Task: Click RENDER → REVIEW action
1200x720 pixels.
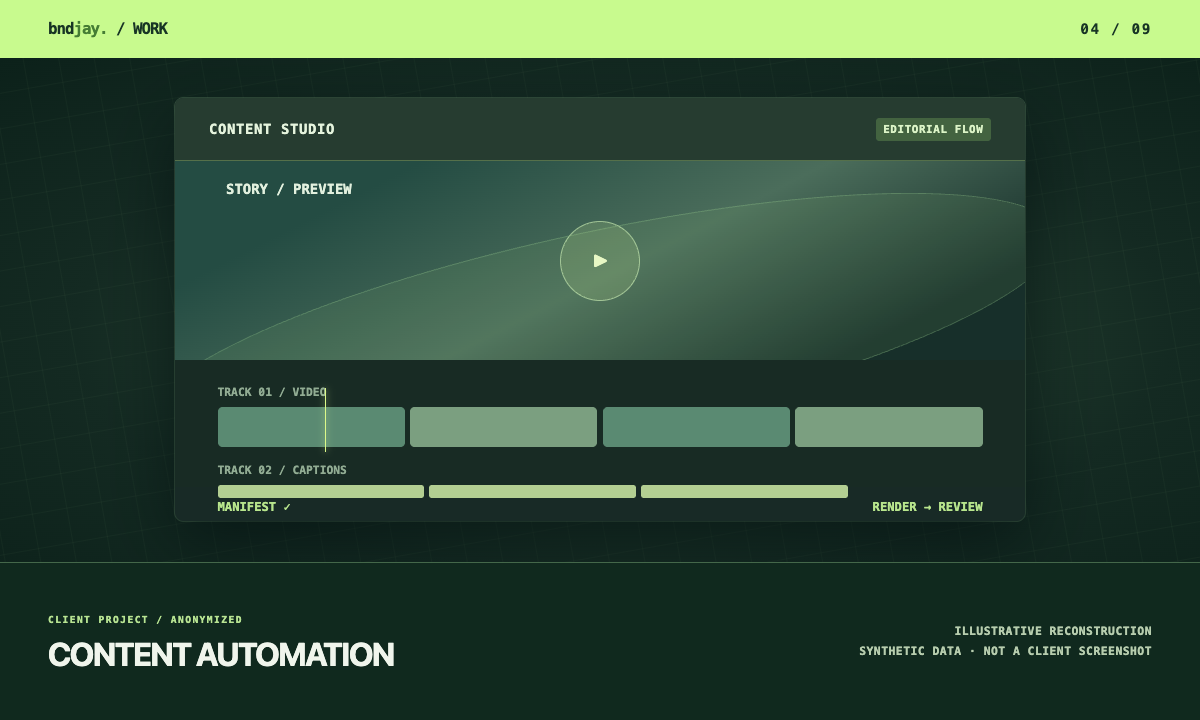Action: [x=927, y=507]
